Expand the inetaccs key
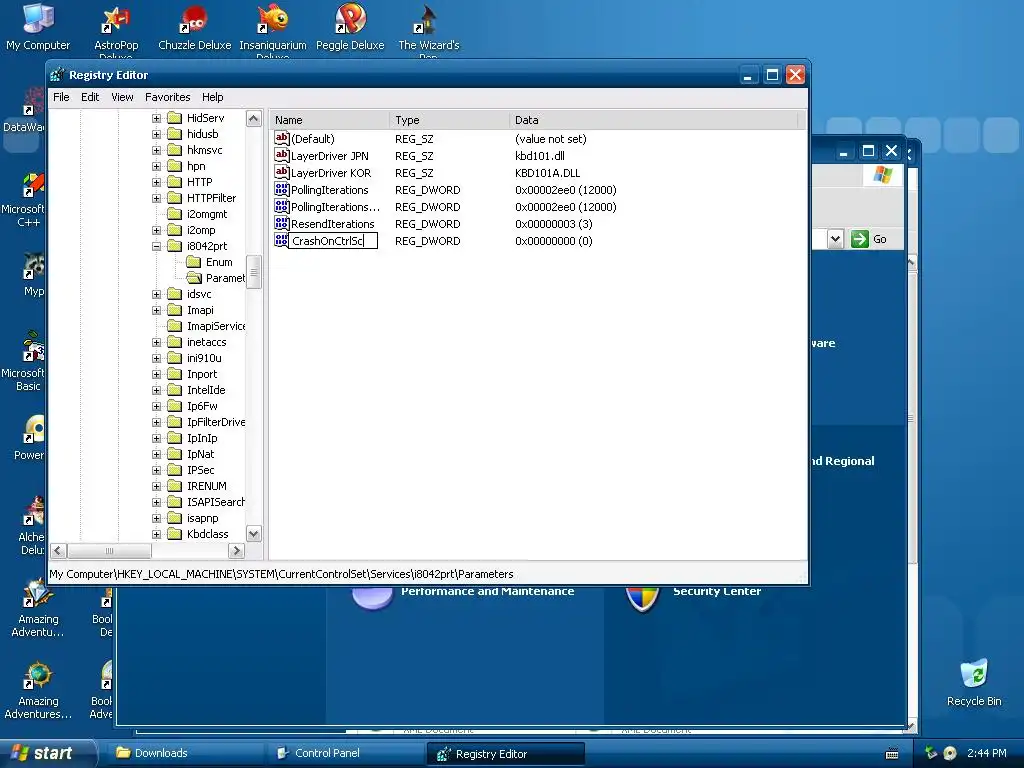1024x768 pixels. click(x=156, y=342)
